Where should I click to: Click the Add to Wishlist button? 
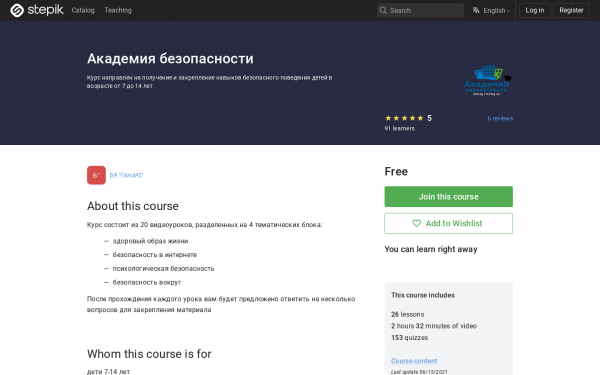pyautogui.click(x=448, y=223)
